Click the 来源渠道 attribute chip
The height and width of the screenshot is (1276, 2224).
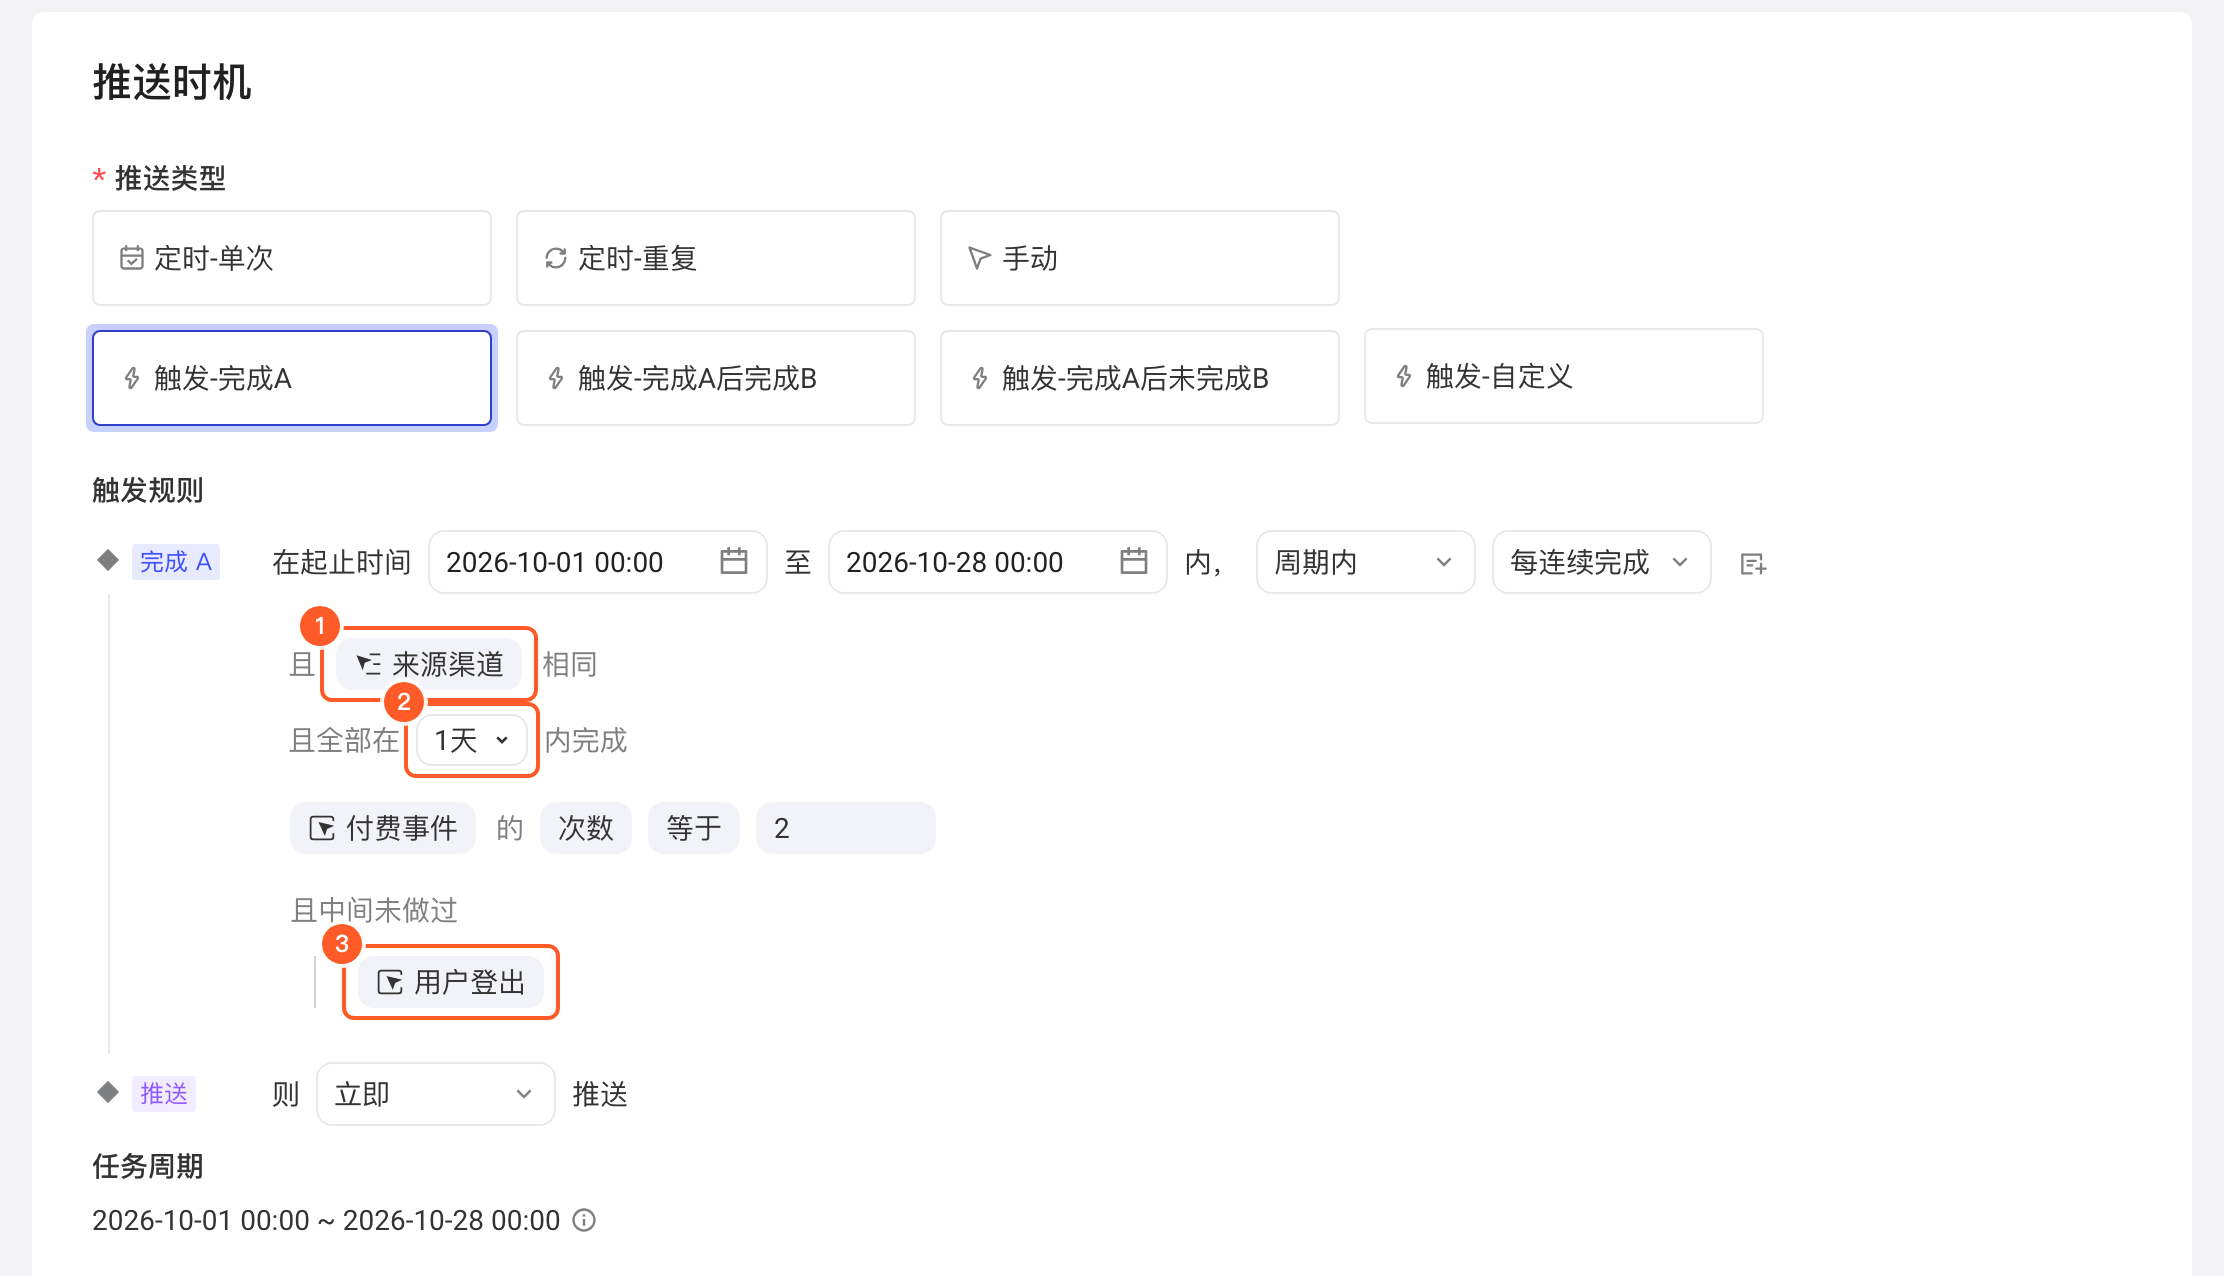[429, 664]
